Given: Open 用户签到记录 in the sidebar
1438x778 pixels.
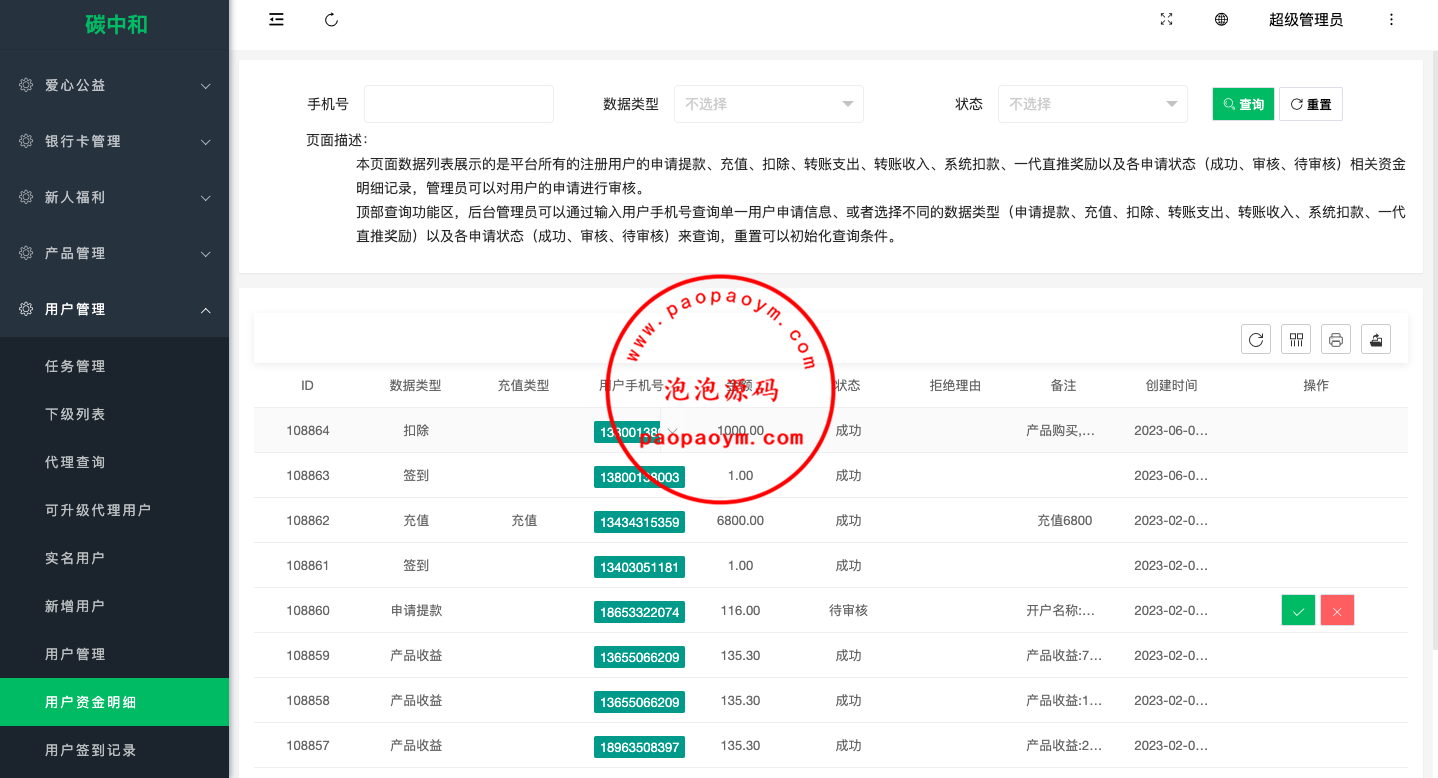Looking at the screenshot, I should 91,750.
